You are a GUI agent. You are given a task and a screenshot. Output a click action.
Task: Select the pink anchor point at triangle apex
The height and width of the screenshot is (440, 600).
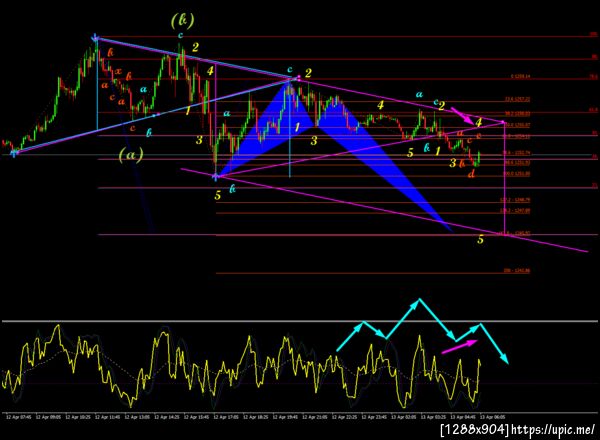[298, 78]
